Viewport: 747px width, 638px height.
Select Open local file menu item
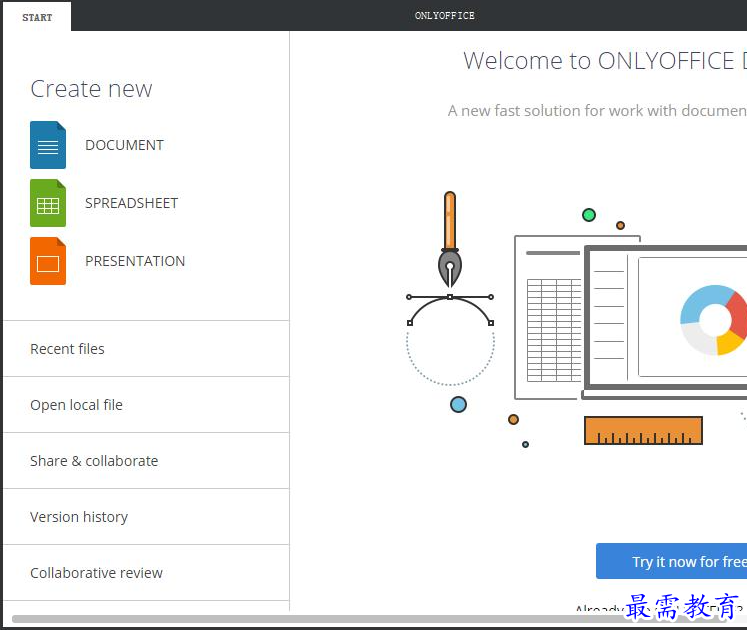coord(146,405)
